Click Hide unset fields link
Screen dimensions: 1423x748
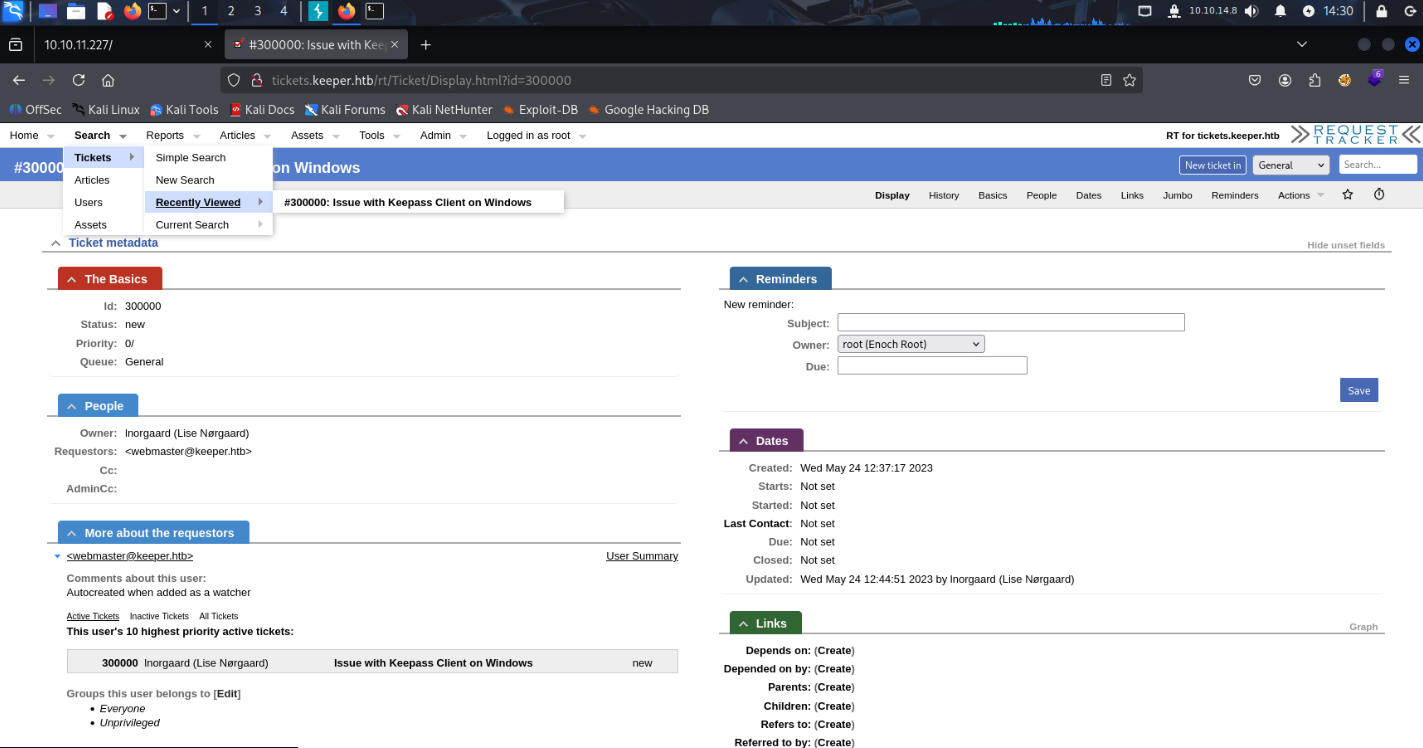1346,245
